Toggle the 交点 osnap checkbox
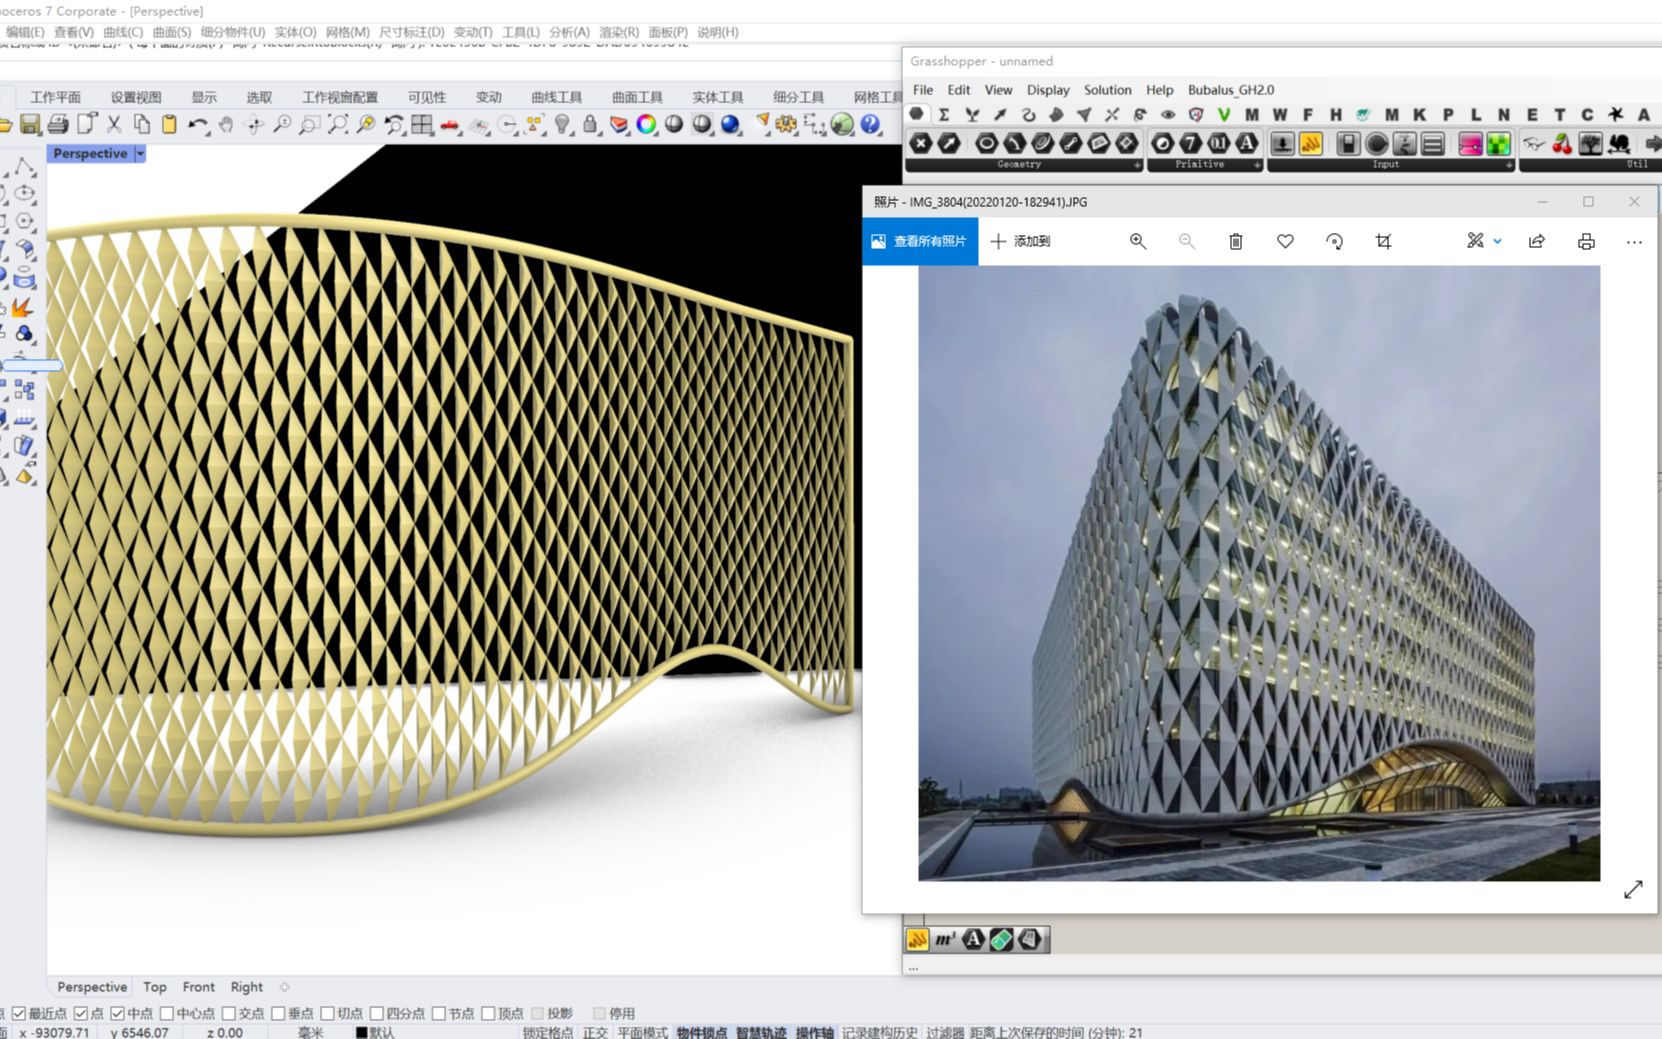The width and height of the screenshot is (1662, 1039). 229,1014
